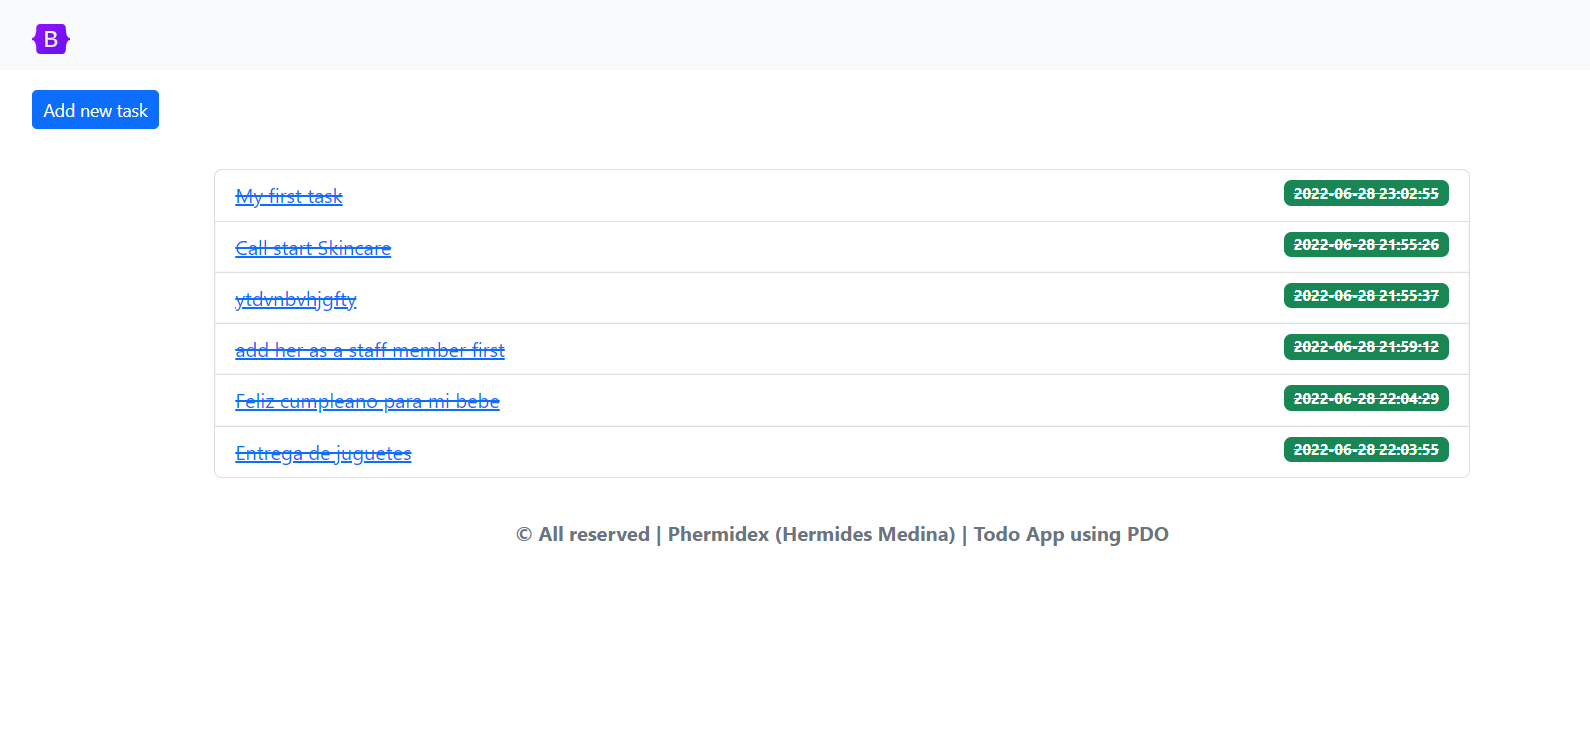Image resolution: width=1590 pixels, height=747 pixels.
Task: Click the 2022-06-28 21:55:26 date badge
Action: [x=1366, y=244]
